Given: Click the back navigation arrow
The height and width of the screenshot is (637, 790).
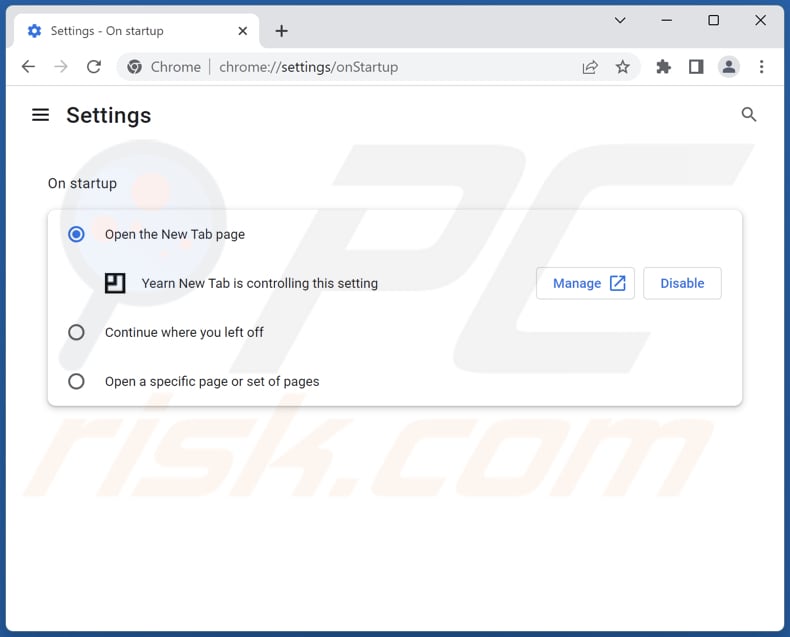Looking at the screenshot, I should [28, 67].
